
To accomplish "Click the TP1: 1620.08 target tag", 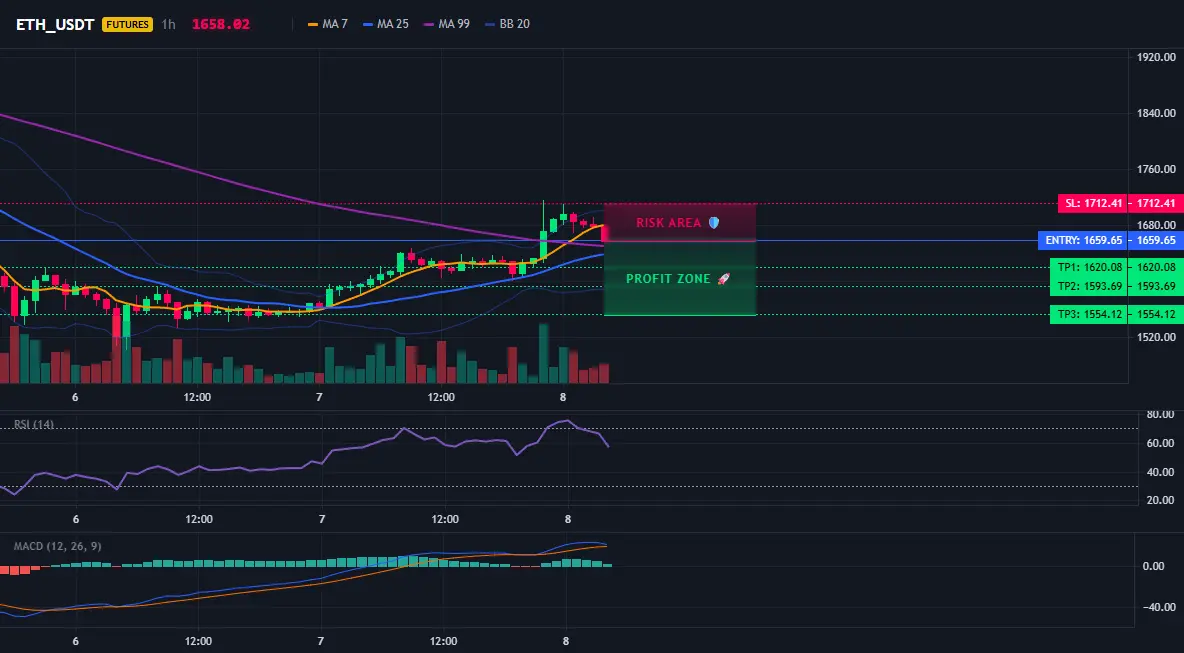I will (1088, 267).
